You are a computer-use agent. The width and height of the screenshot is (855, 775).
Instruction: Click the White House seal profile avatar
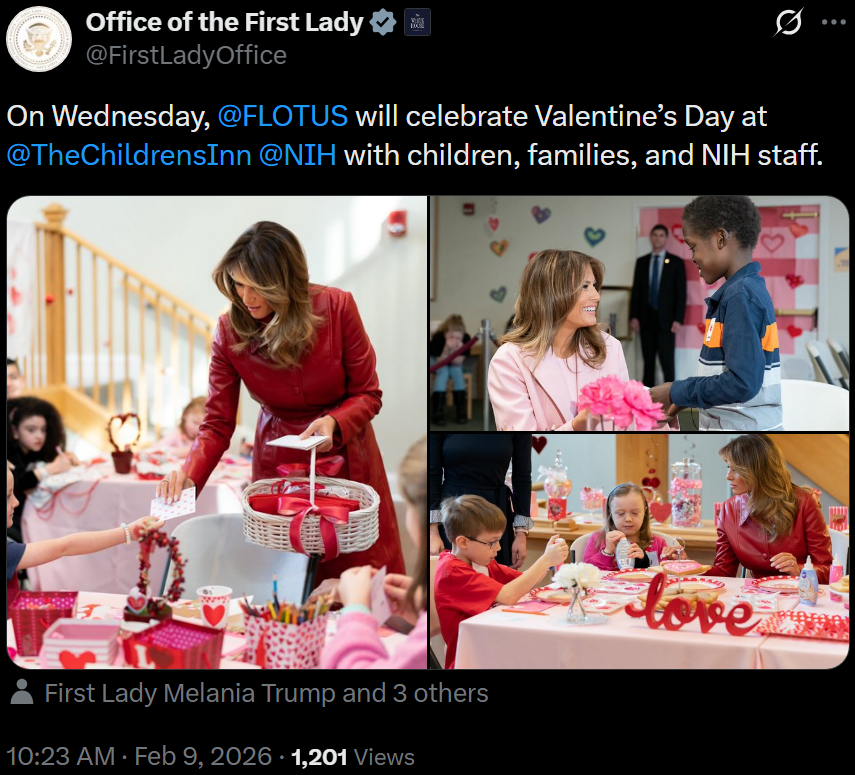pos(38,38)
